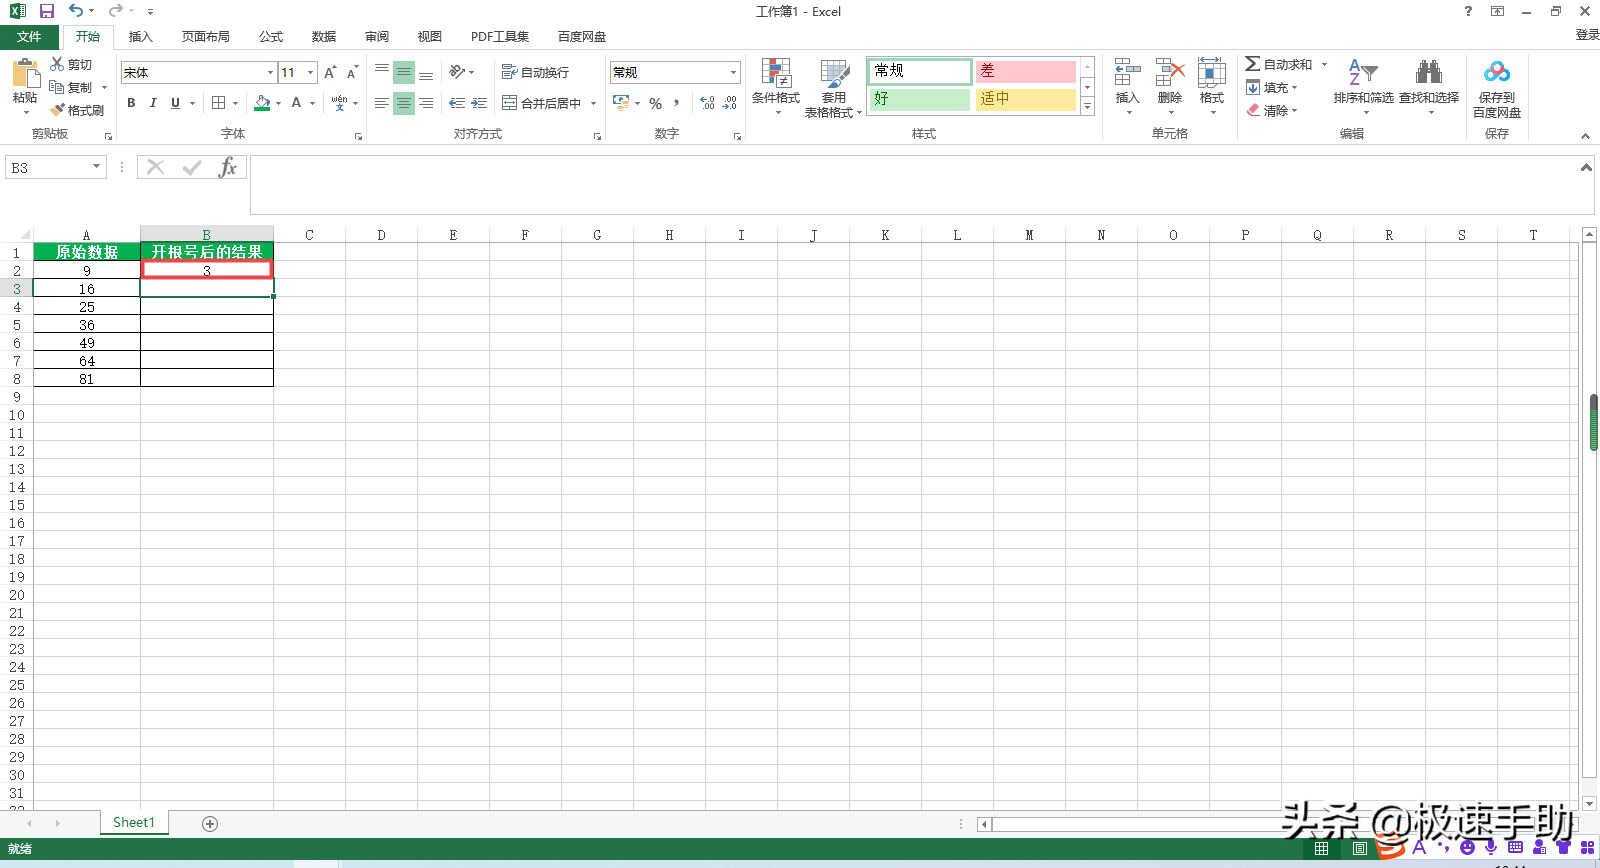
Task: Align text left
Action: pyautogui.click(x=382, y=103)
